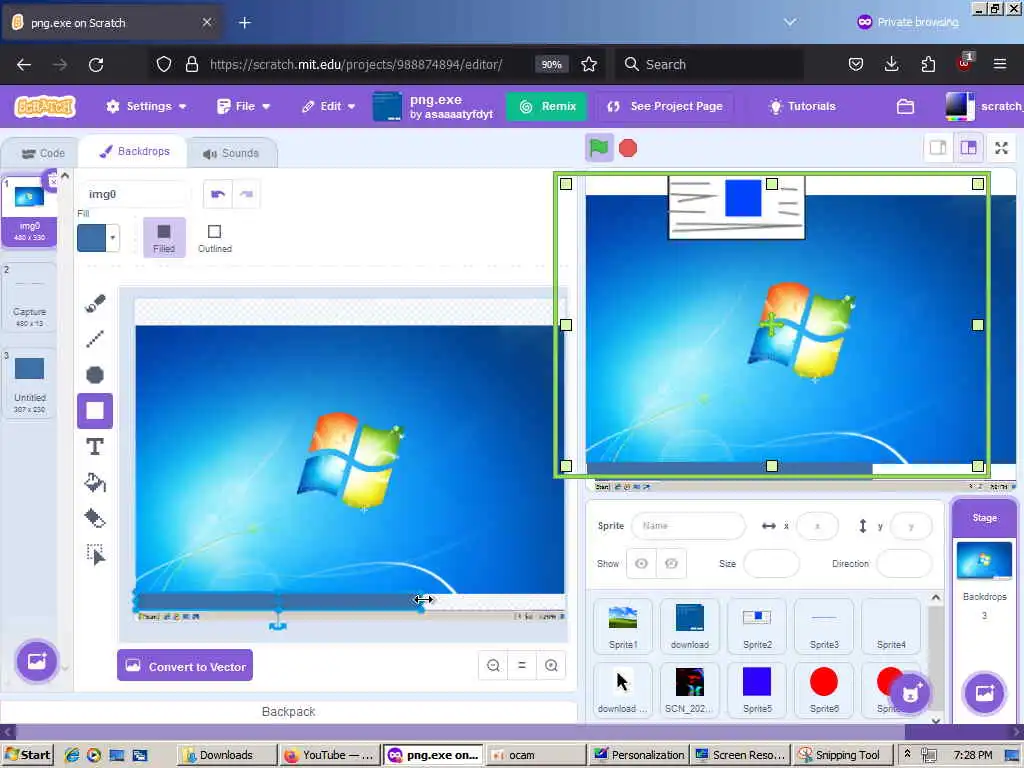The image size is (1024, 768).
Task: Open Firefox hamburger menu
Action: click(x=1000, y=64)
